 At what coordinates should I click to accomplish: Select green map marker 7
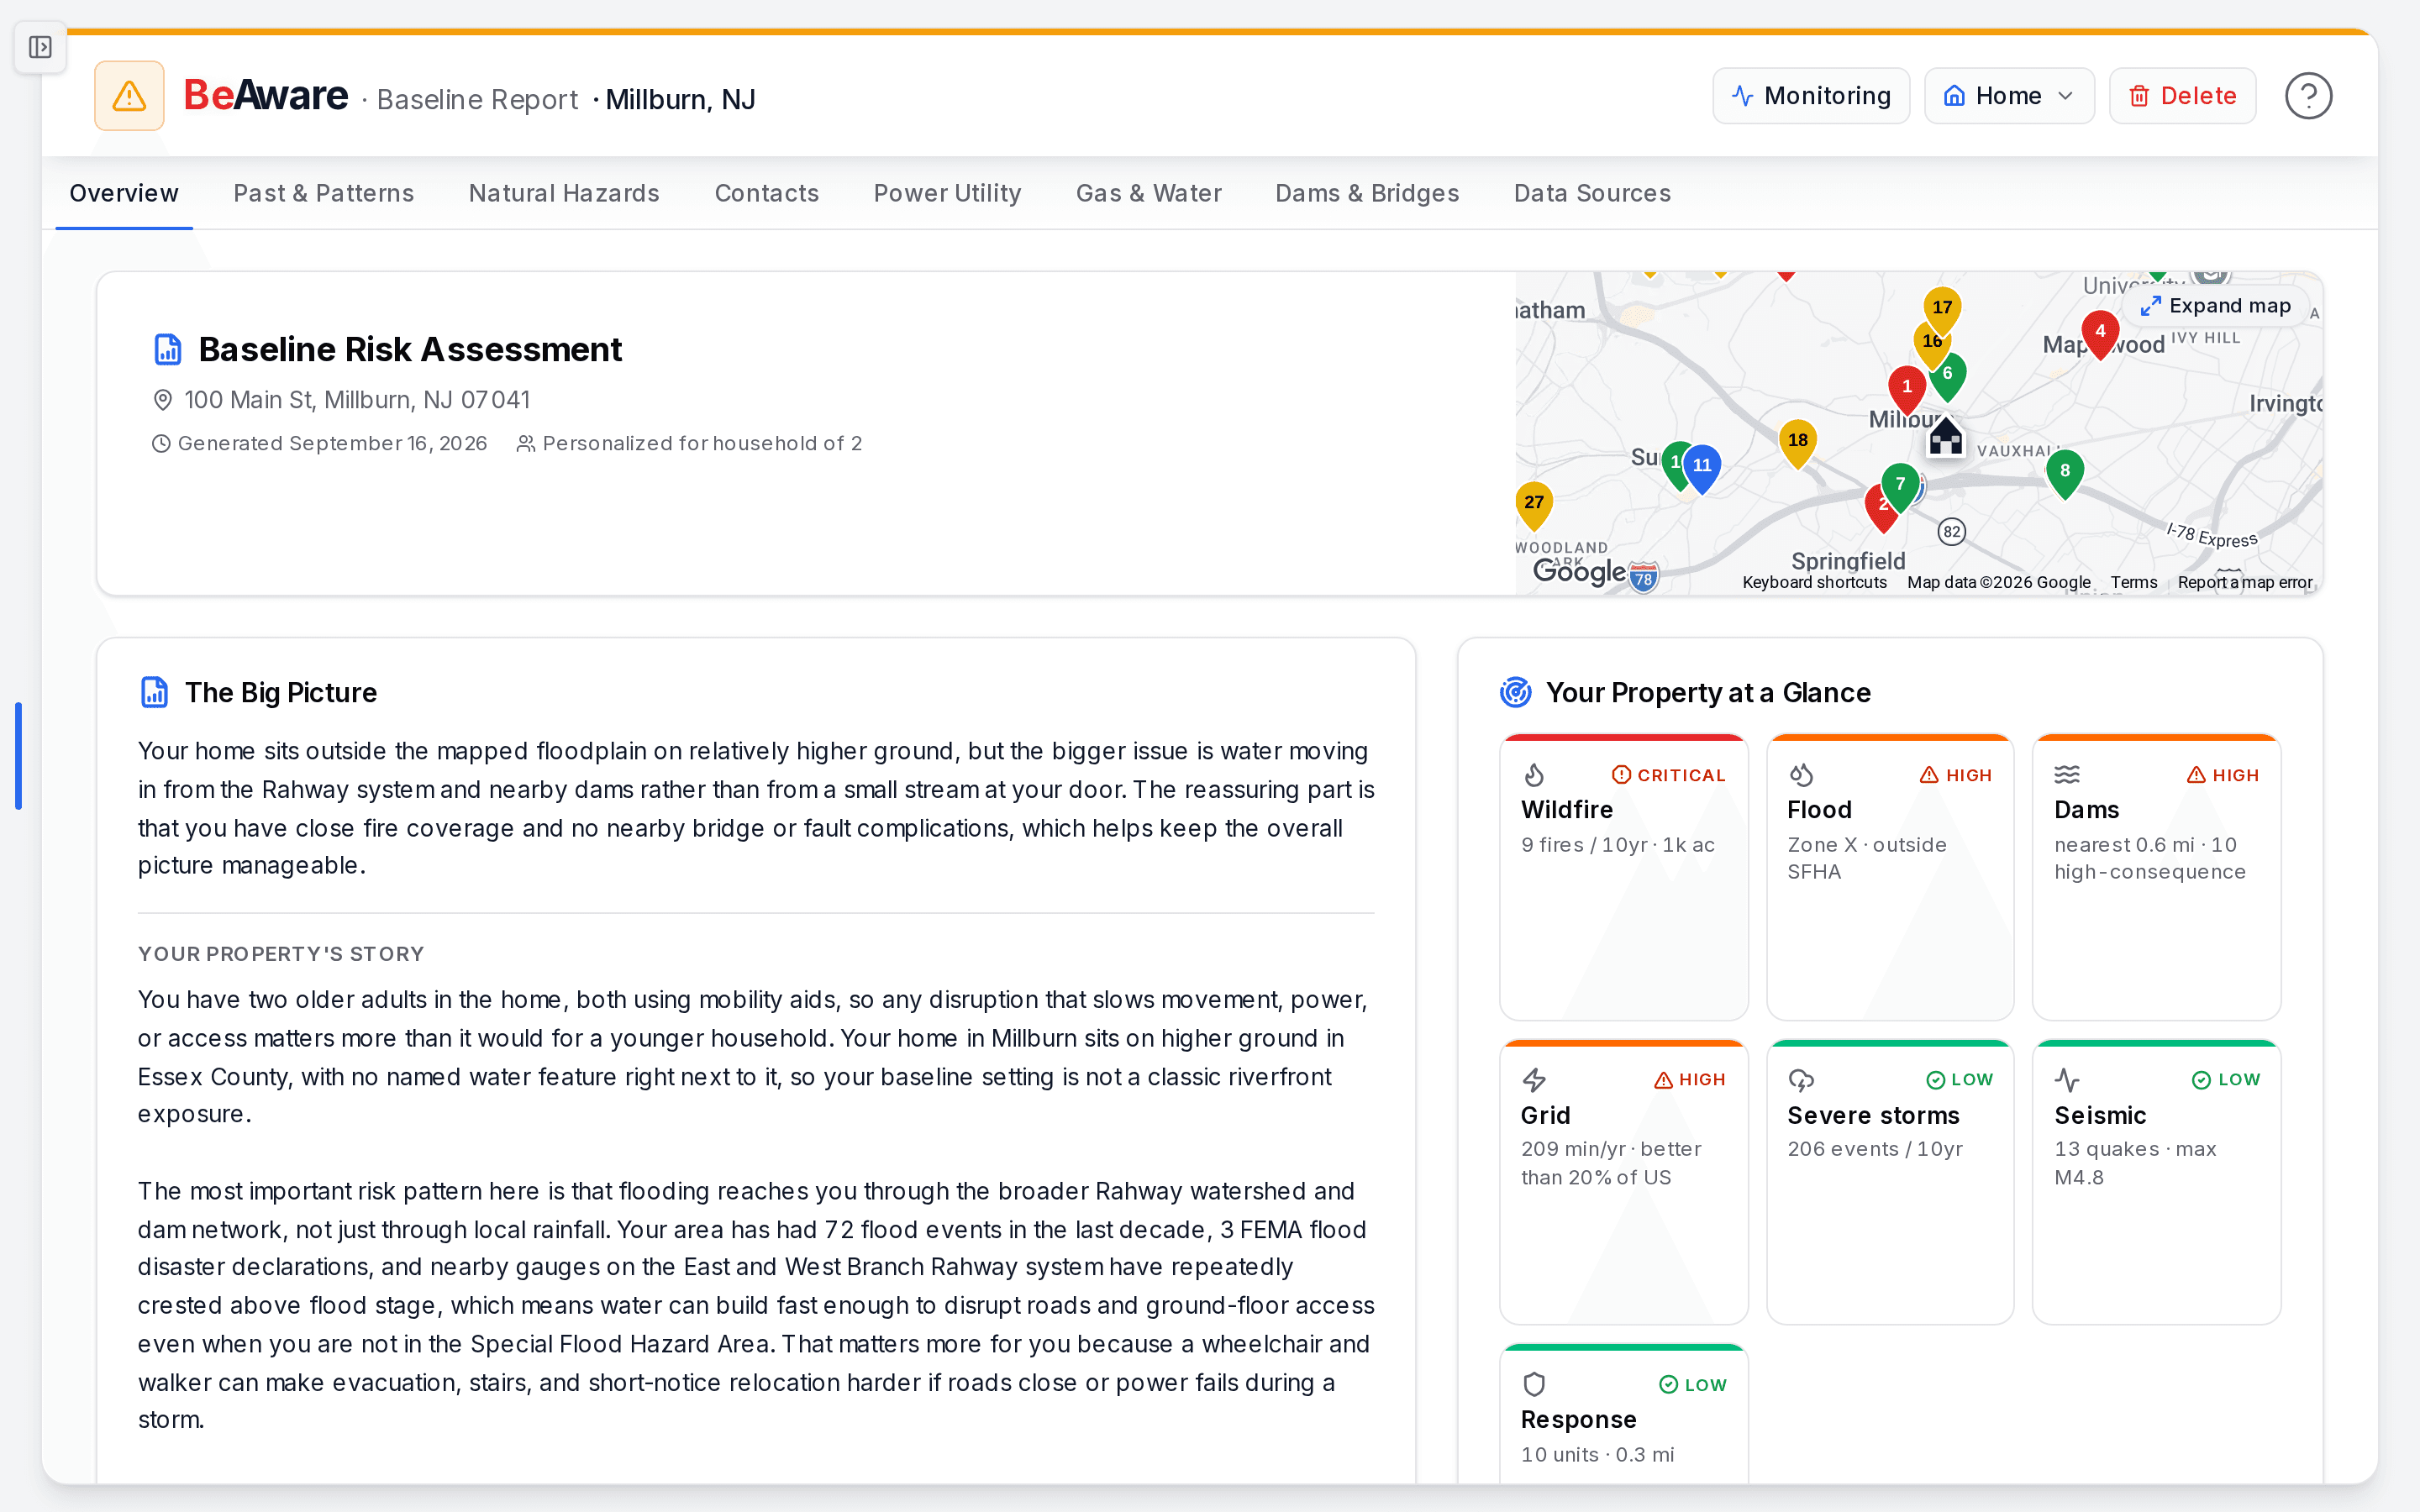[1900, 488]
